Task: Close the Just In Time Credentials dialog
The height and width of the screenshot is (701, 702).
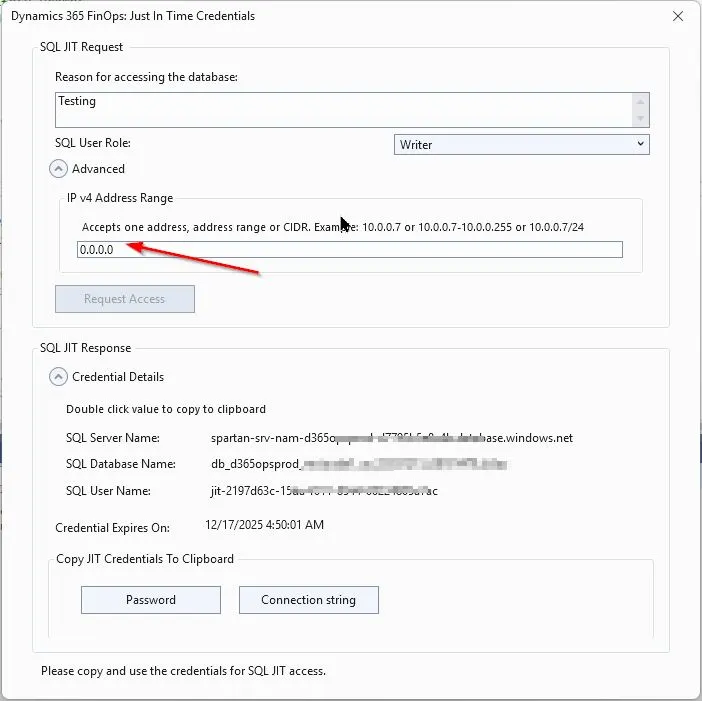Action: tap(677, 17)
